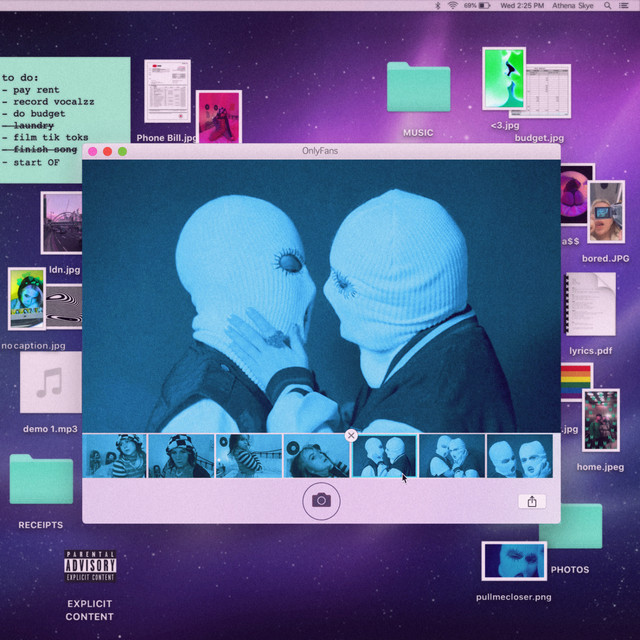Select the bored.JPG photo file
640x640 pixels.
point(606,212)
